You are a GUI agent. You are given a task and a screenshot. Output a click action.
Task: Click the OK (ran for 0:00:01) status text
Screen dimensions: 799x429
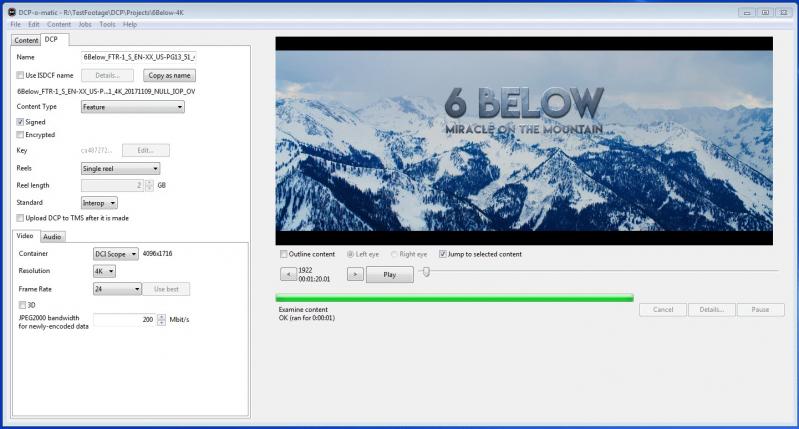(307, 318)
